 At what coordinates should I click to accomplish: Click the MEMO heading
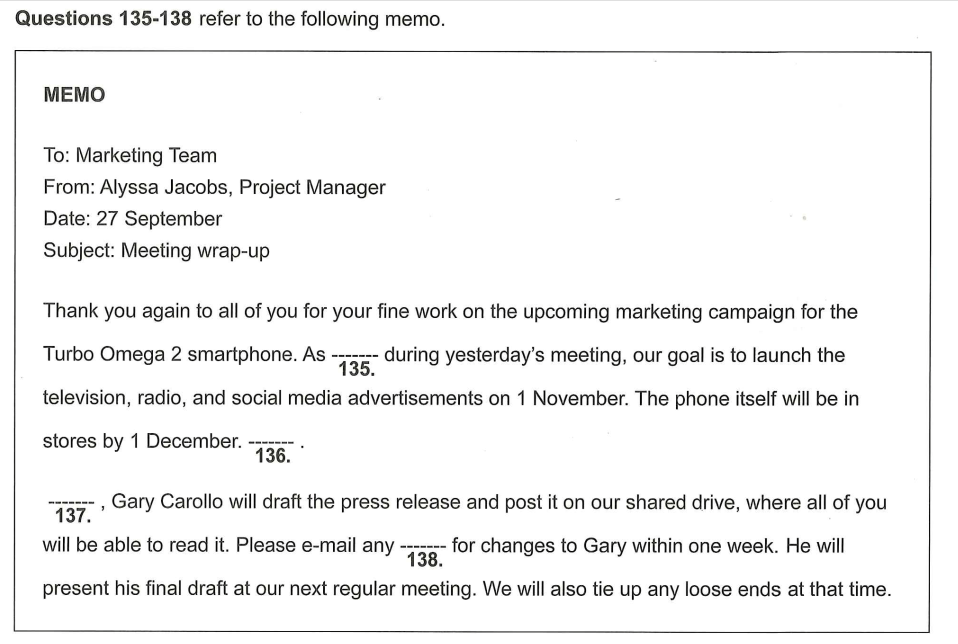click(74, 95)
